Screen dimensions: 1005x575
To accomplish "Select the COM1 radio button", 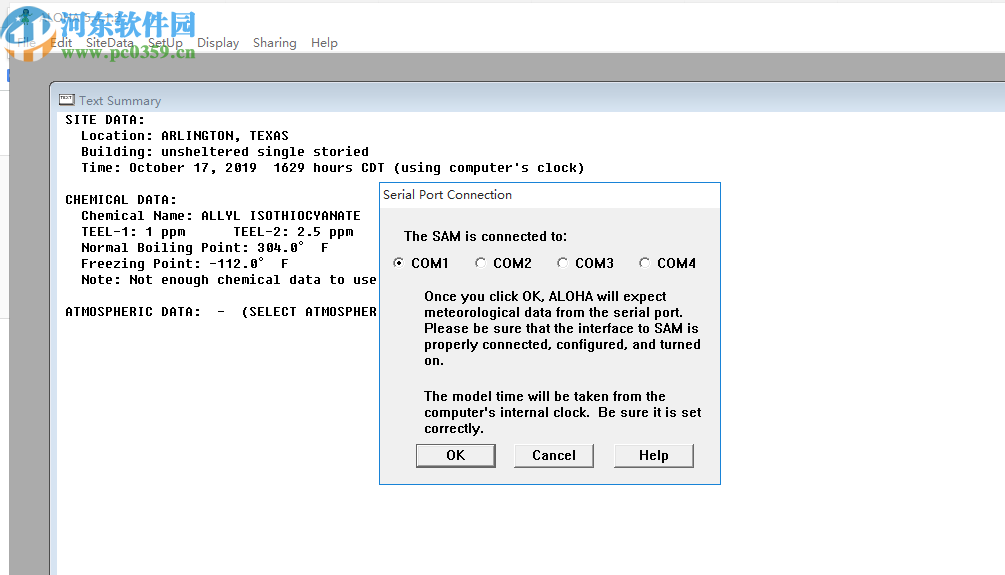I will click(x=399, y=263).
